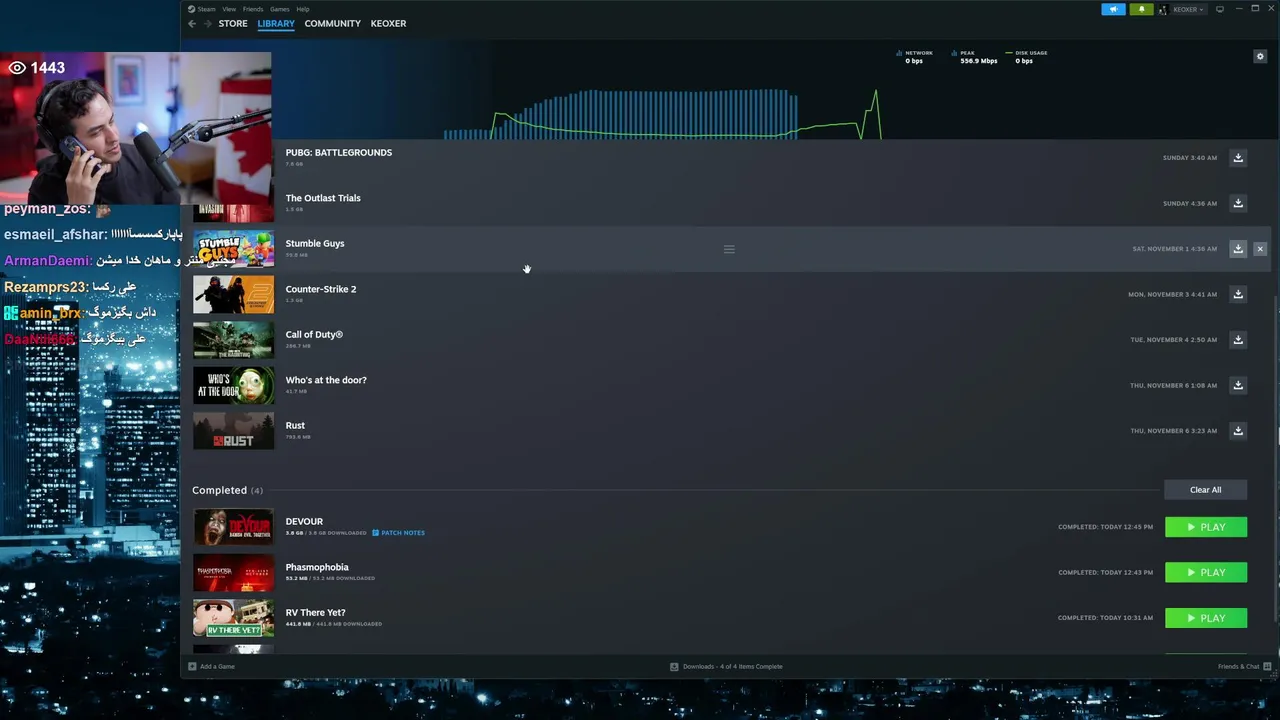Open Call of Duty thumbnail
The image size is (1280, 720).
[233, 340]
